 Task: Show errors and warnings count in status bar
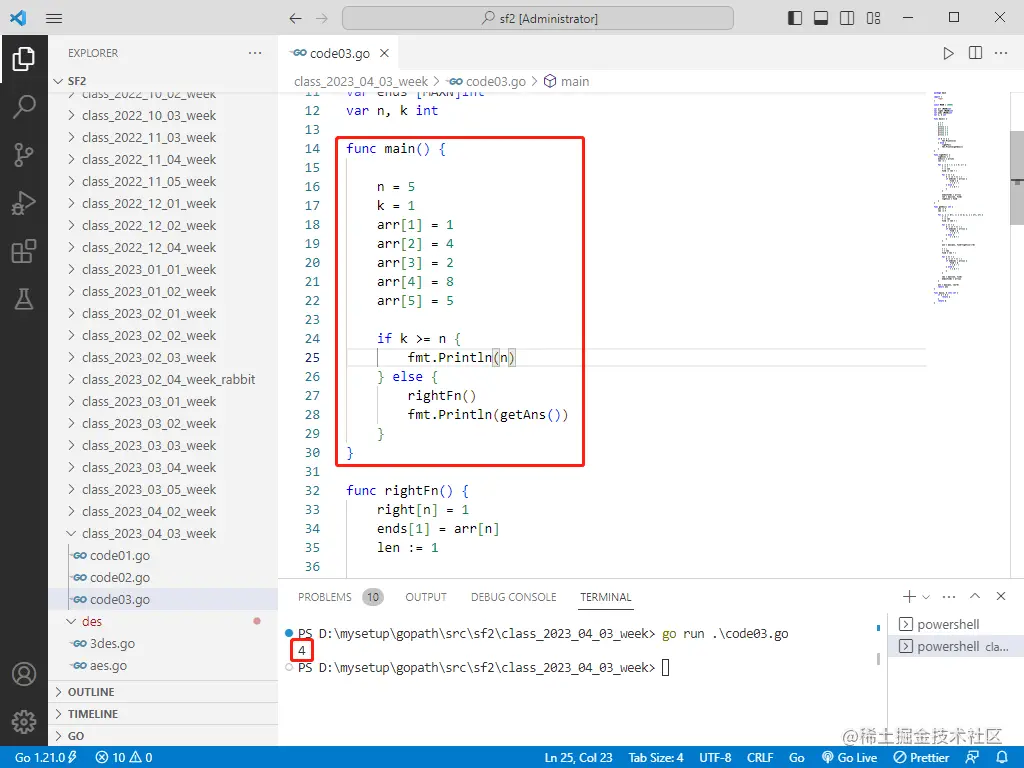124,758
